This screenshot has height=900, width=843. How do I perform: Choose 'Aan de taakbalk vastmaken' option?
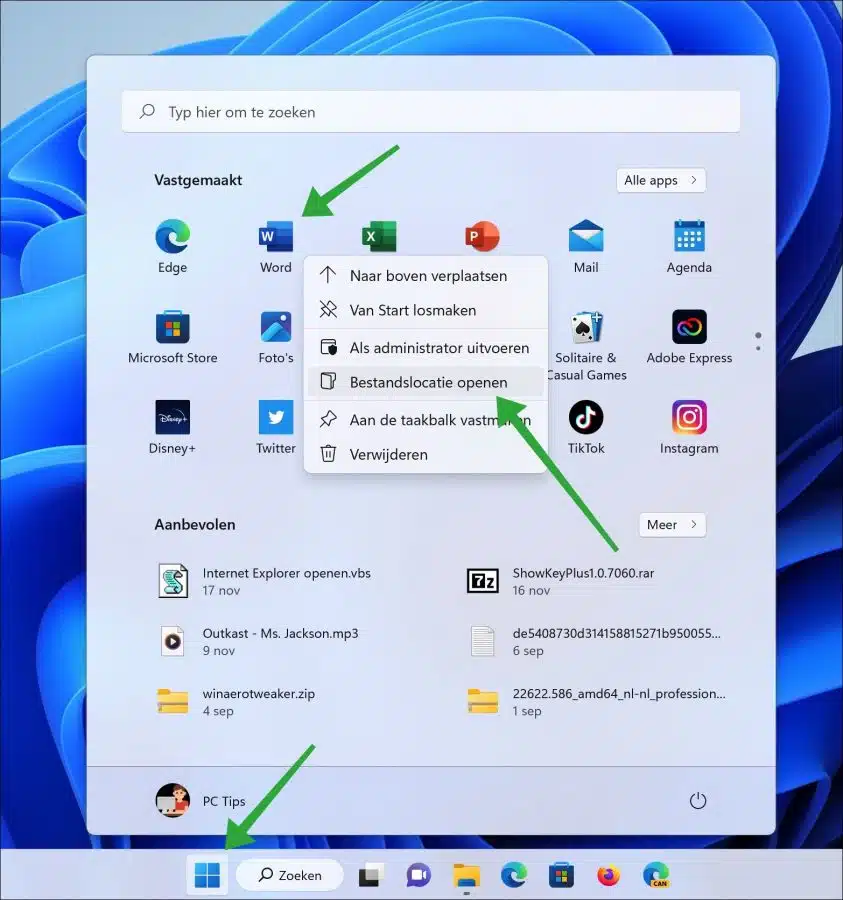pos(425,420)
